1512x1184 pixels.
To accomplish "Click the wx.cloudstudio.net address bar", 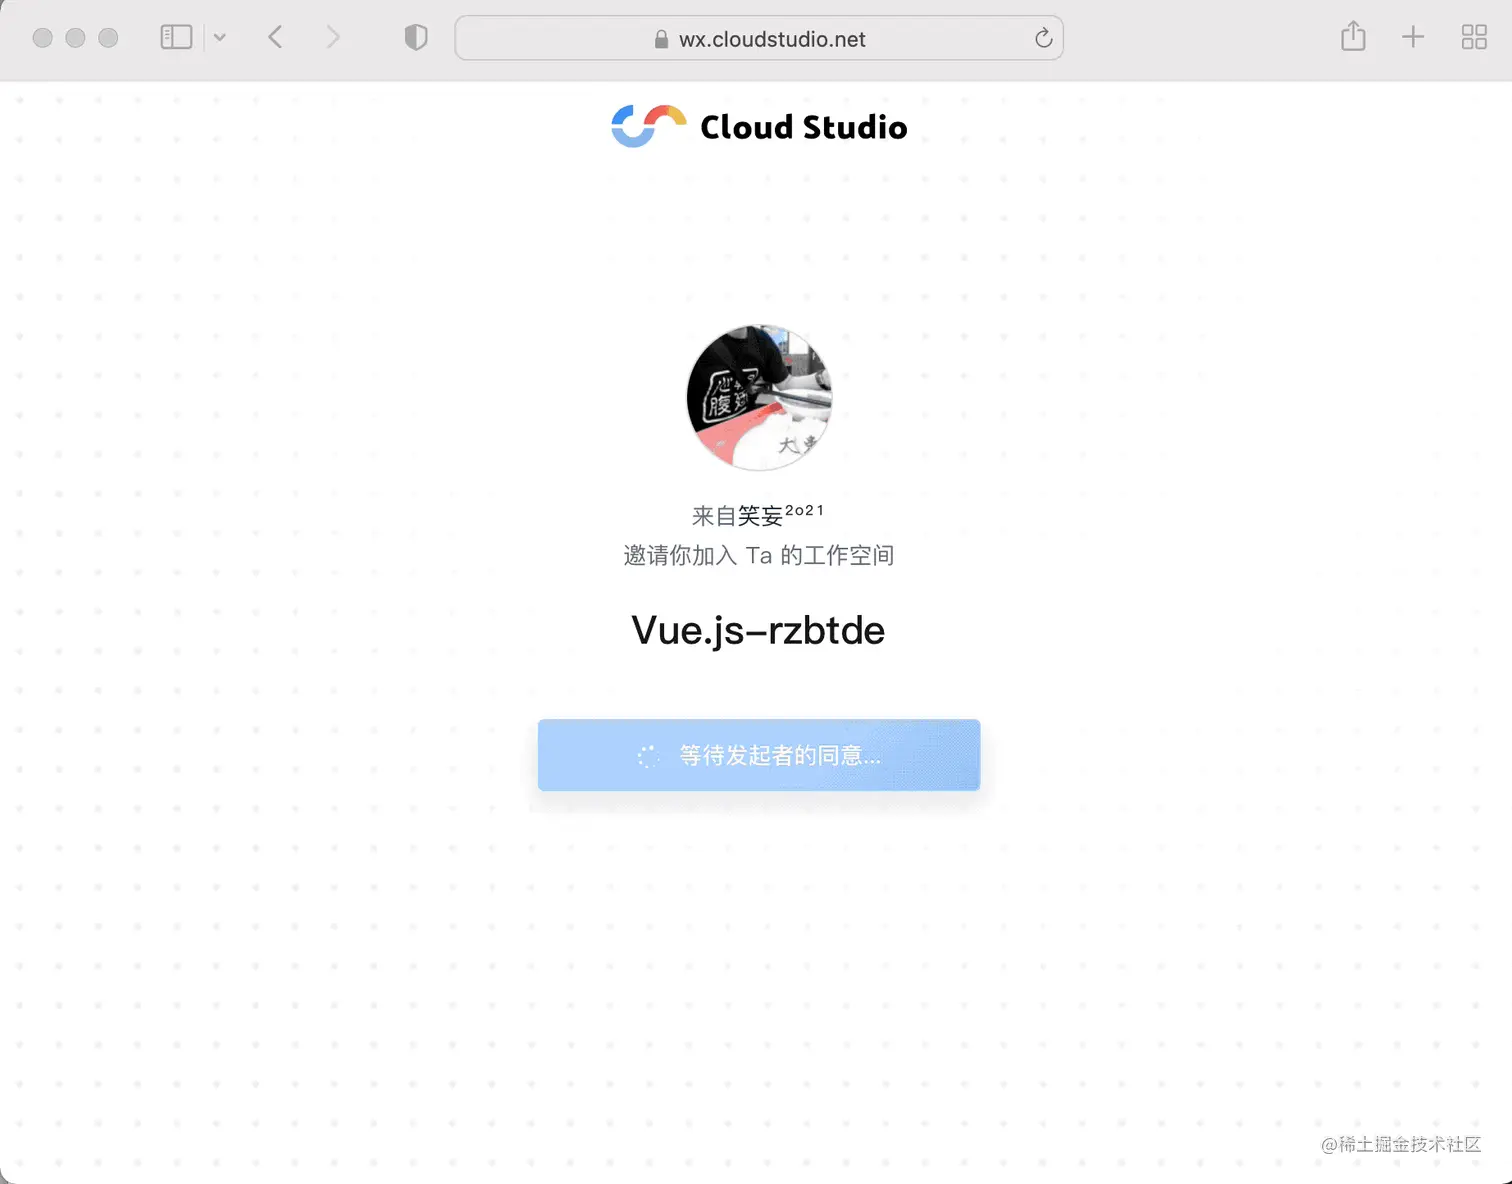I will [x=759, y=38].
